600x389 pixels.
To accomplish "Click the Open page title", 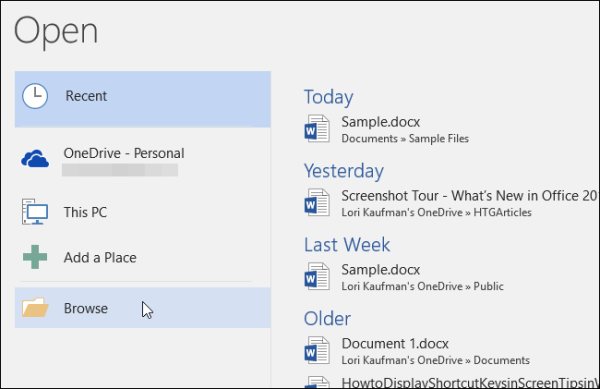I will [56, 32].
